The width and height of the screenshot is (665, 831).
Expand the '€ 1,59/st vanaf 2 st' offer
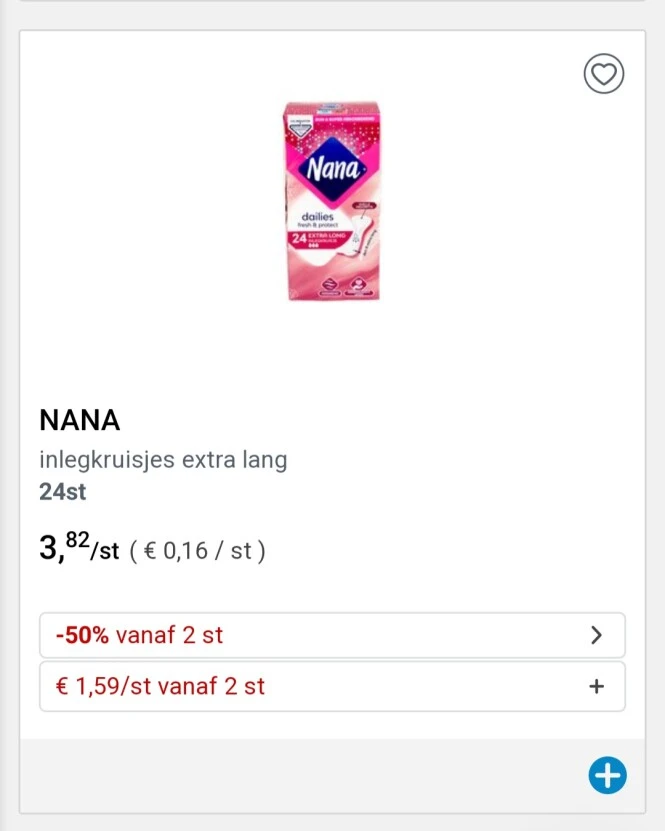click(x=300, y=687)
